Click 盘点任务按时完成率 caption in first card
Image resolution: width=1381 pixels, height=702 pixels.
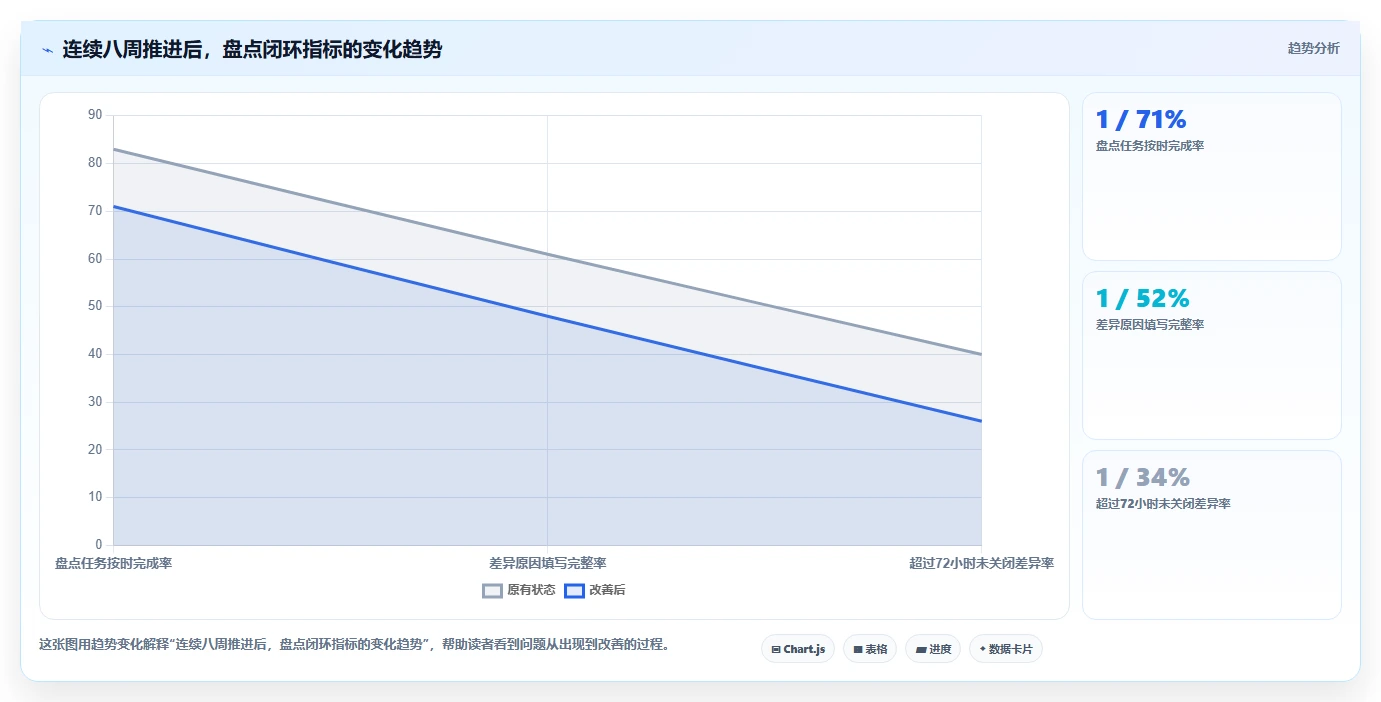pos(1150,146)
